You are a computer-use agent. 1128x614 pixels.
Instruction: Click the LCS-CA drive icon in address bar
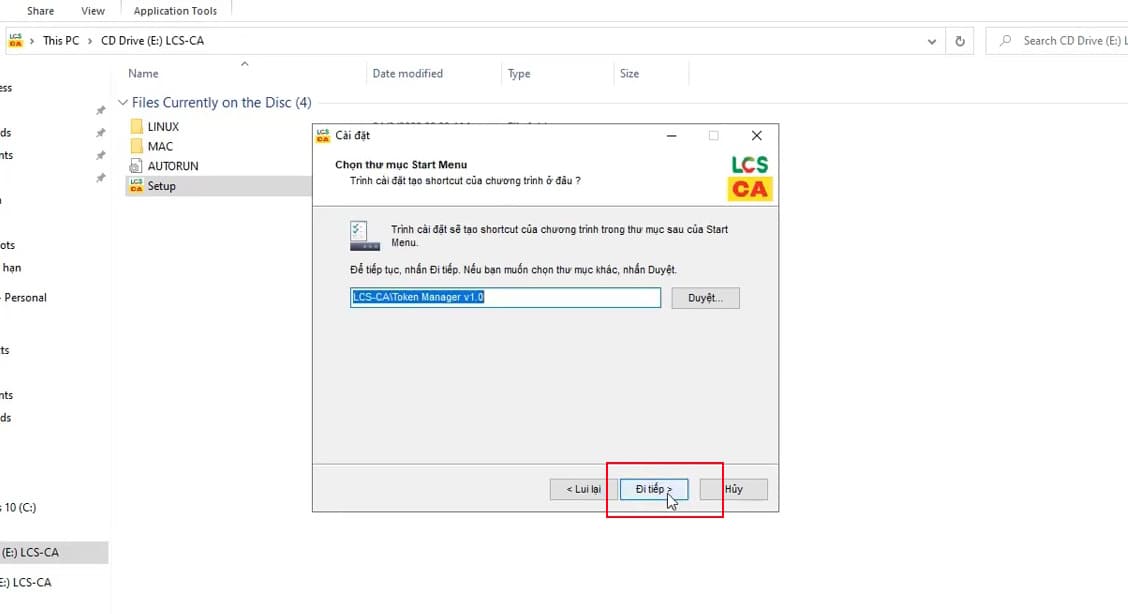point(16,41)
